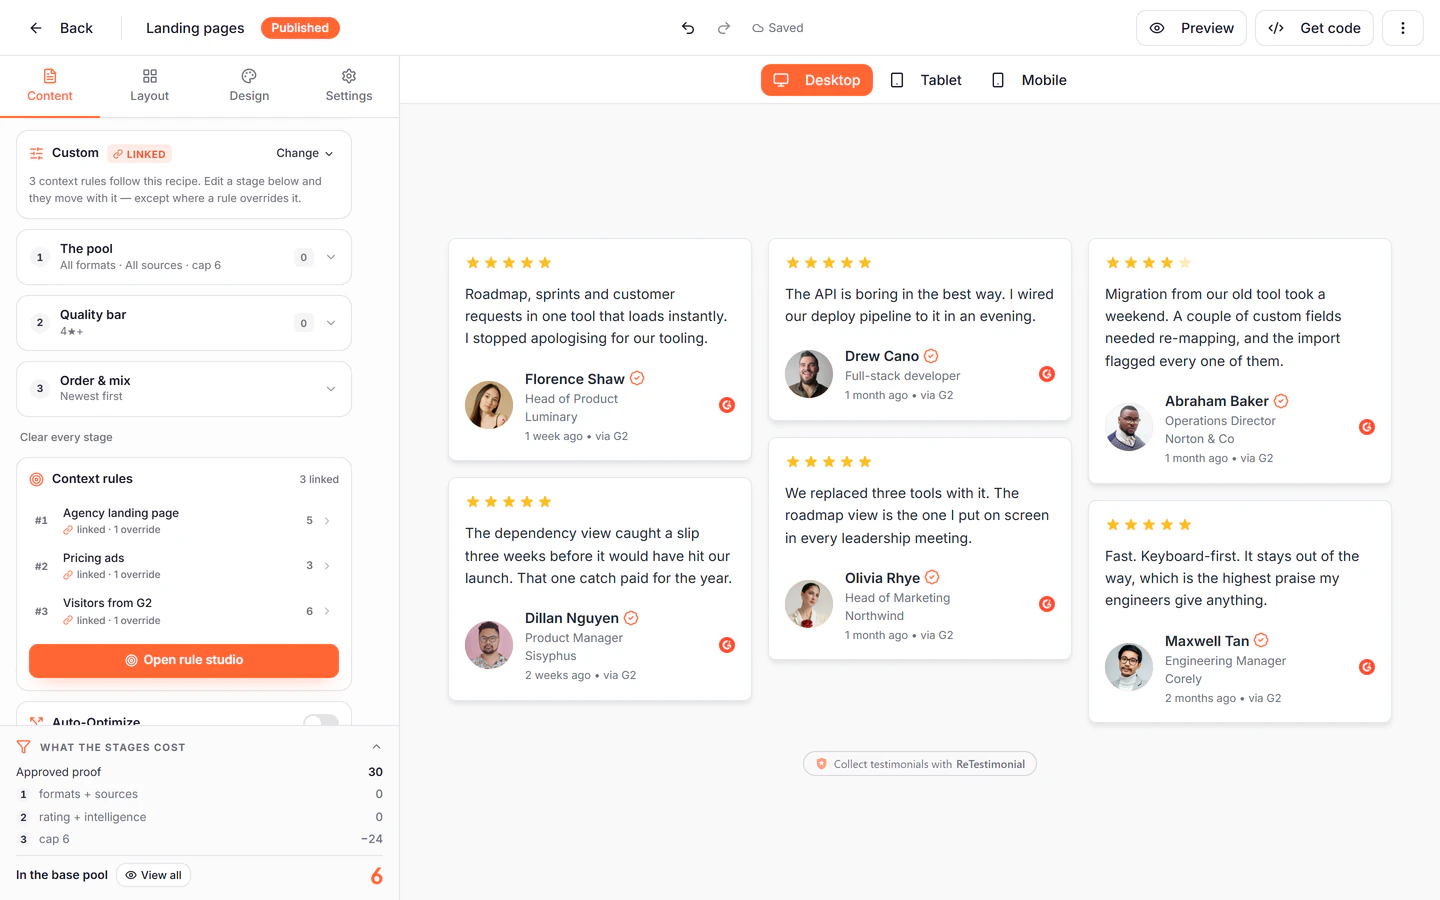The width and height of the screenshot is (1440, 900).
Task: Expand the Quality bar stage
Action: tap(184, 323)
